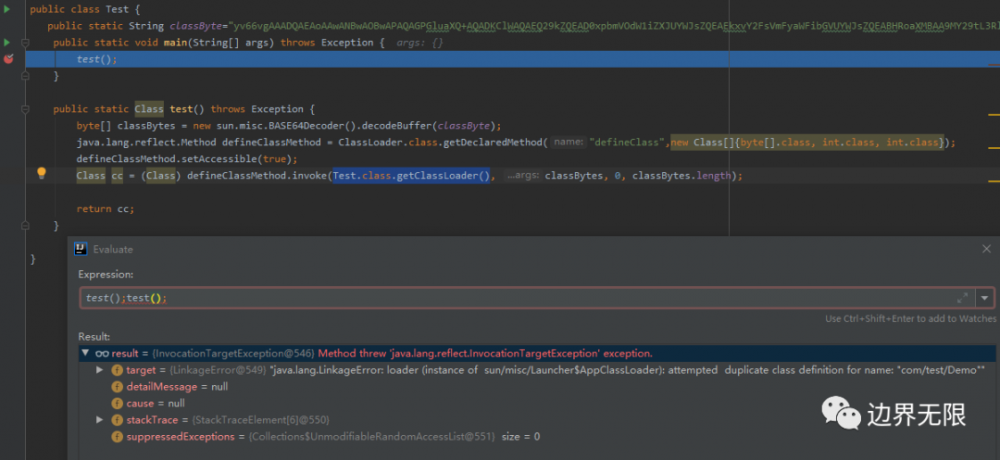Click IntelliJ icon in Evaluate title bar
Screen dimensions: 1000x460
tap(80, 249)
